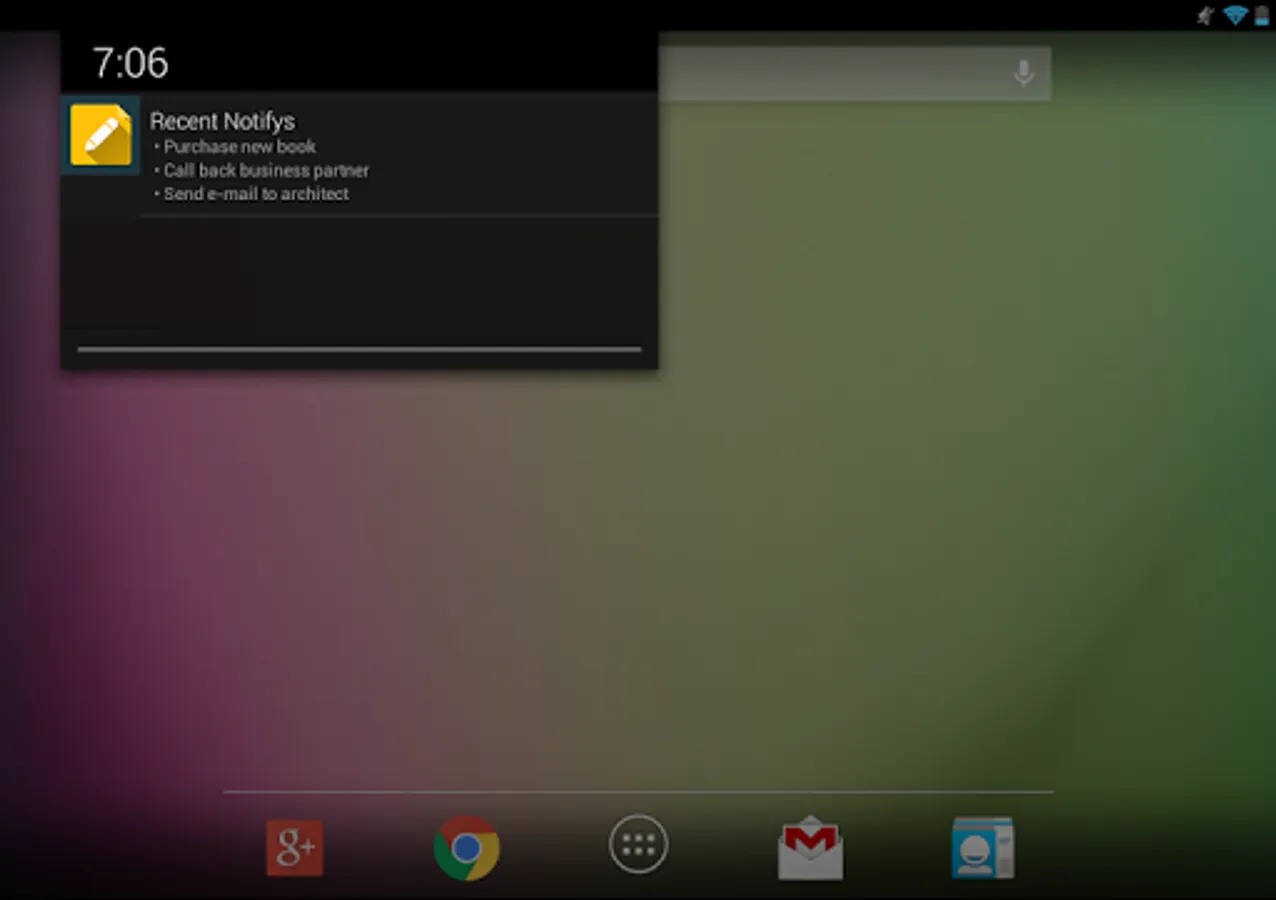This screenshot has height=900, width=1276.
Task: Tap the 7:06 clock in notification shade
Action: pos(130,63)
